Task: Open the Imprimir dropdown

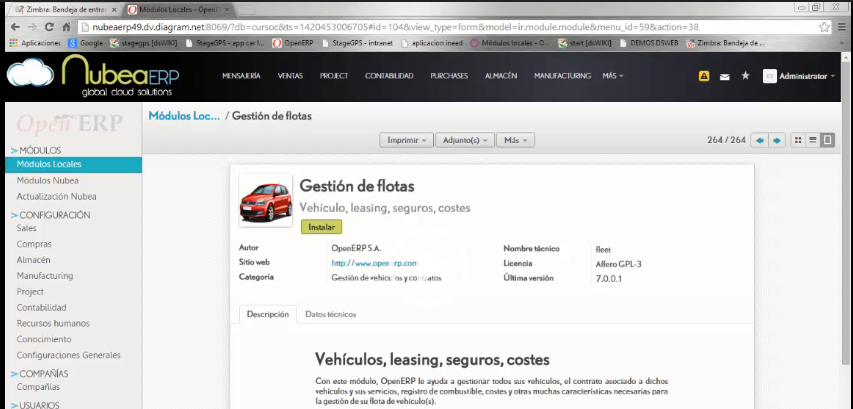Action: (x=406, y=140)
